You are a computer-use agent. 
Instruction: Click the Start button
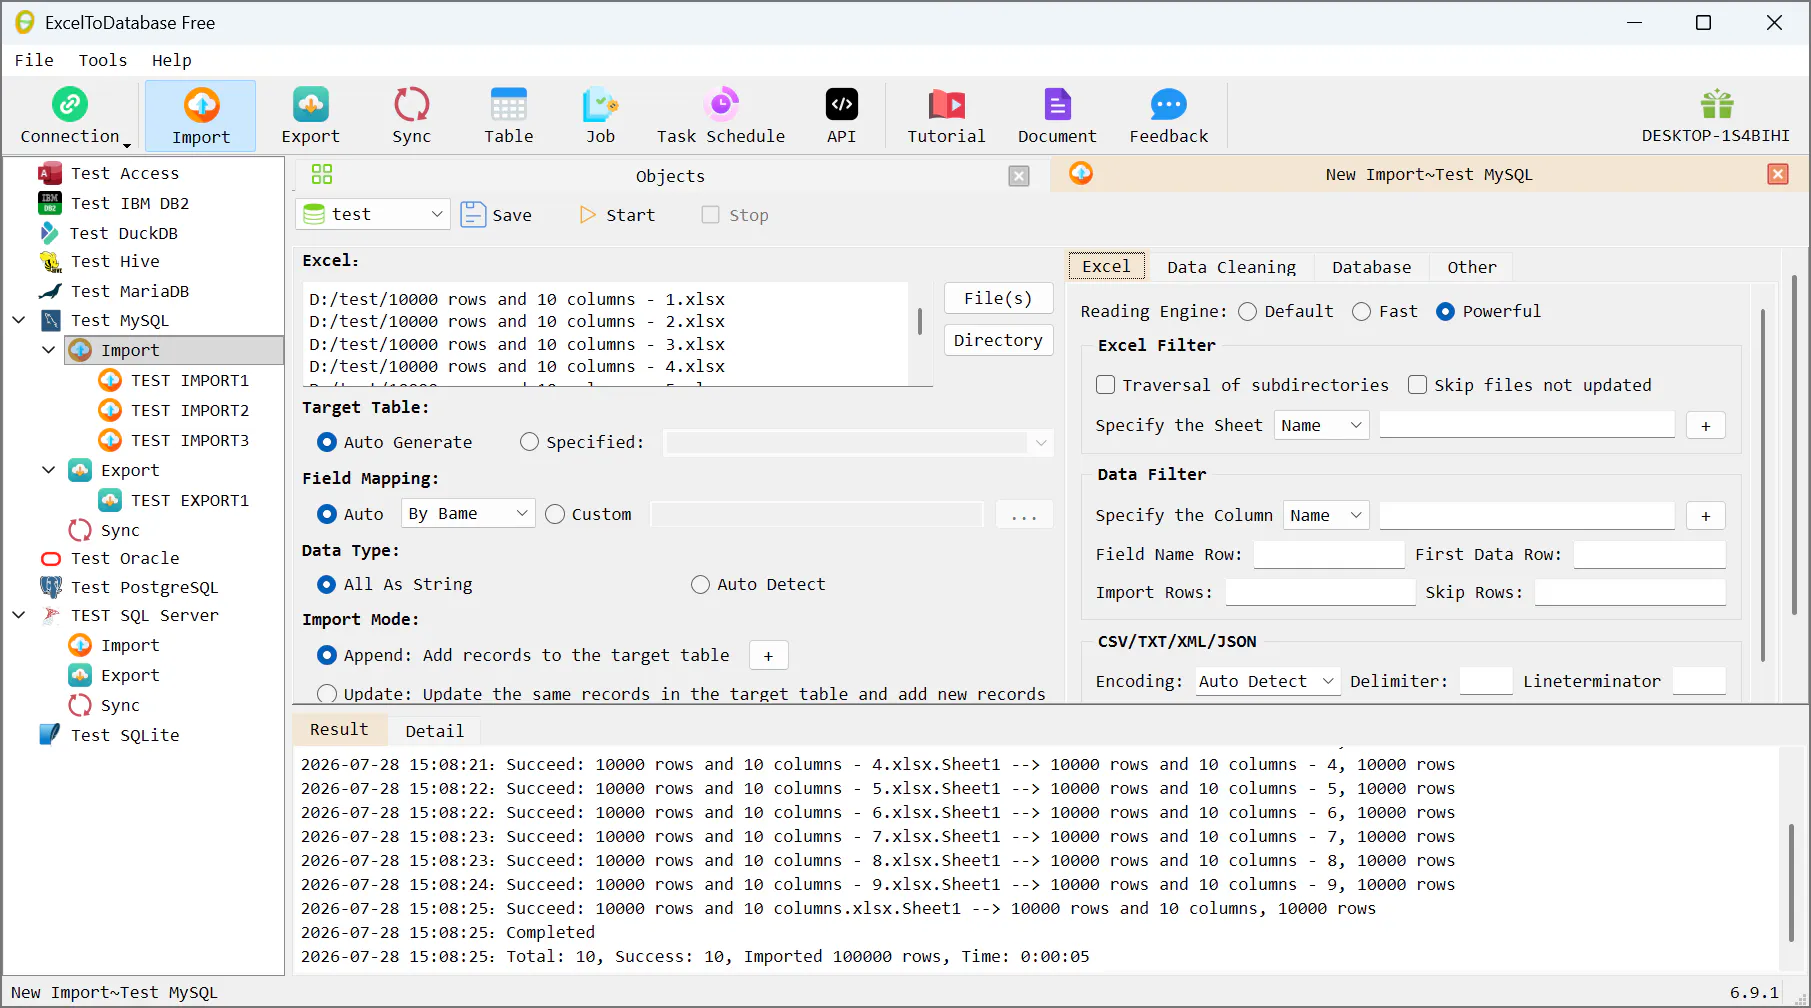pyautogui.click(x=617, y=215)
